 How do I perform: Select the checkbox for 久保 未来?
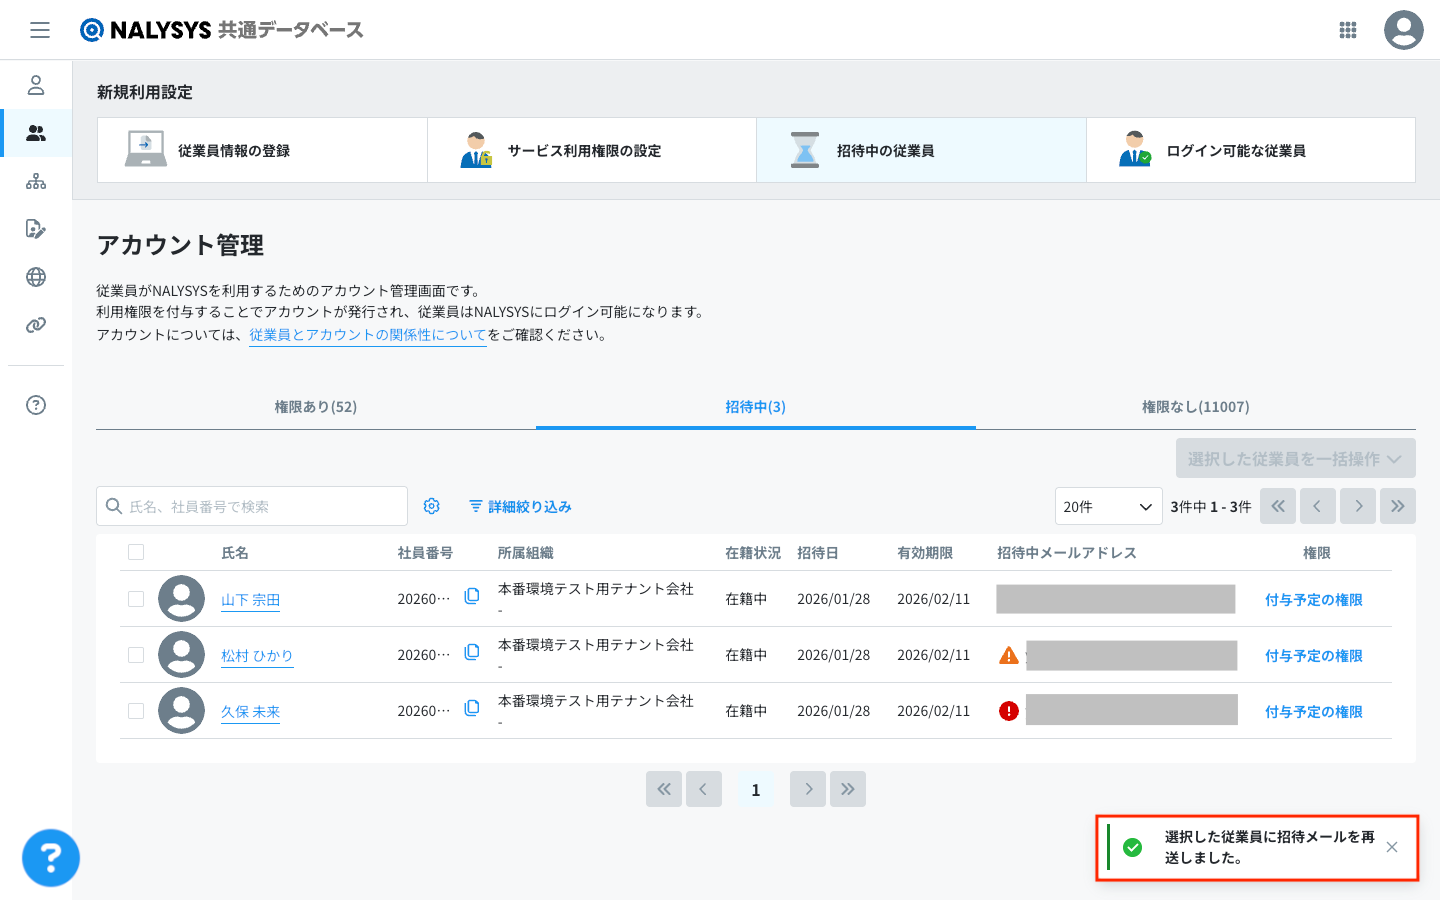click(x=136, y=711)
